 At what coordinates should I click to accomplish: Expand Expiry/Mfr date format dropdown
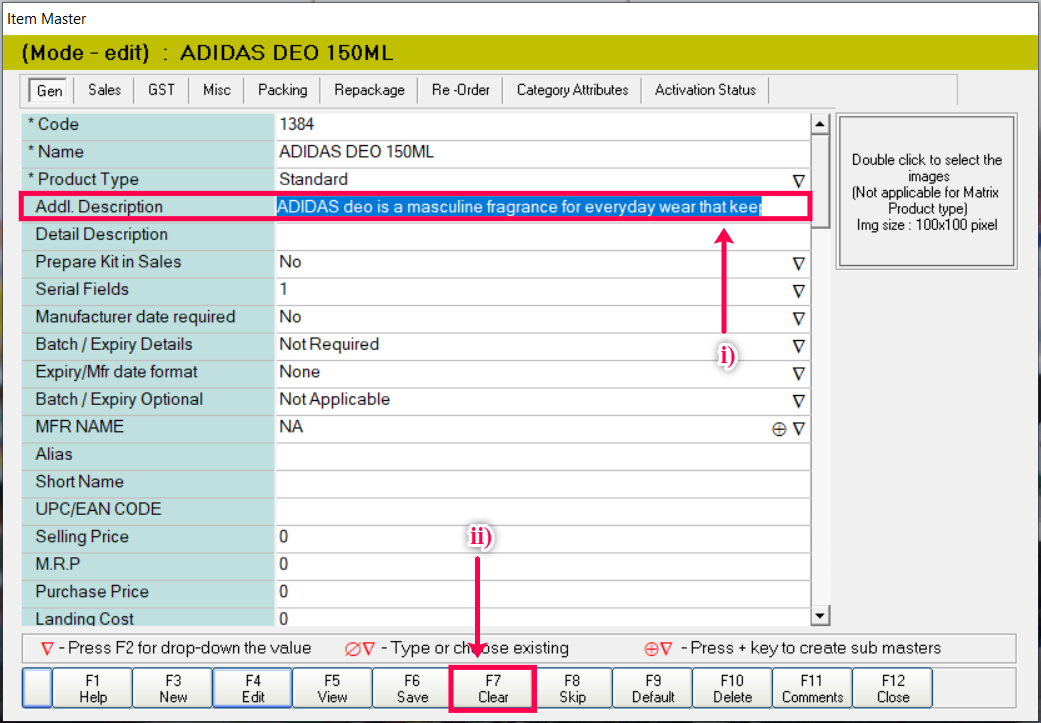pos(799,374)
